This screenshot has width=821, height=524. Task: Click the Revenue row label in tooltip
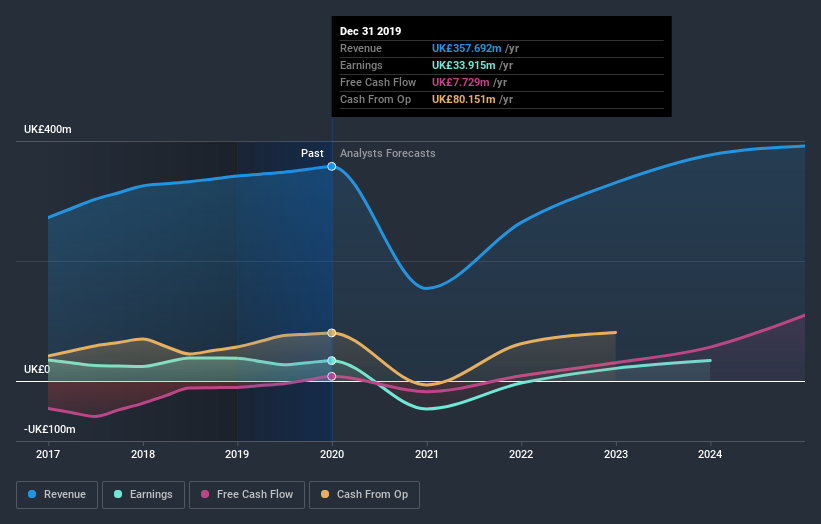[361, 49]
